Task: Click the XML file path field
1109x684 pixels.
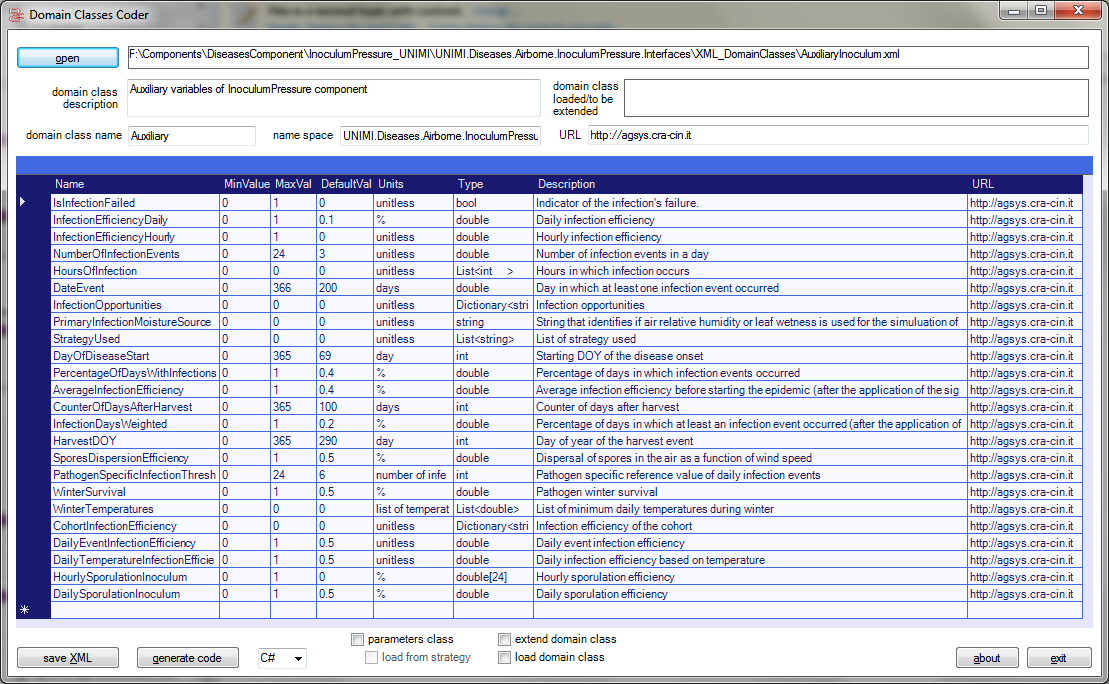Action: tap(608, 57)
